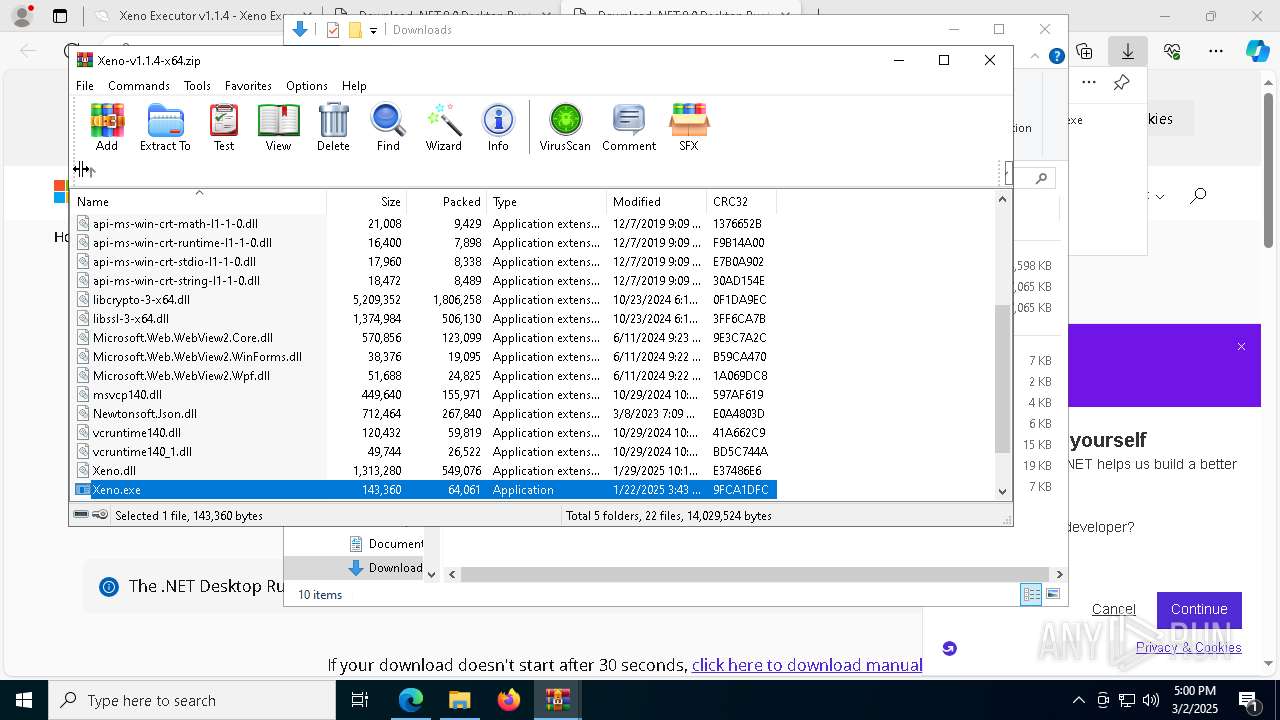Select api-ms-win-crt-stdio-l1-1-0.dll

424,262
